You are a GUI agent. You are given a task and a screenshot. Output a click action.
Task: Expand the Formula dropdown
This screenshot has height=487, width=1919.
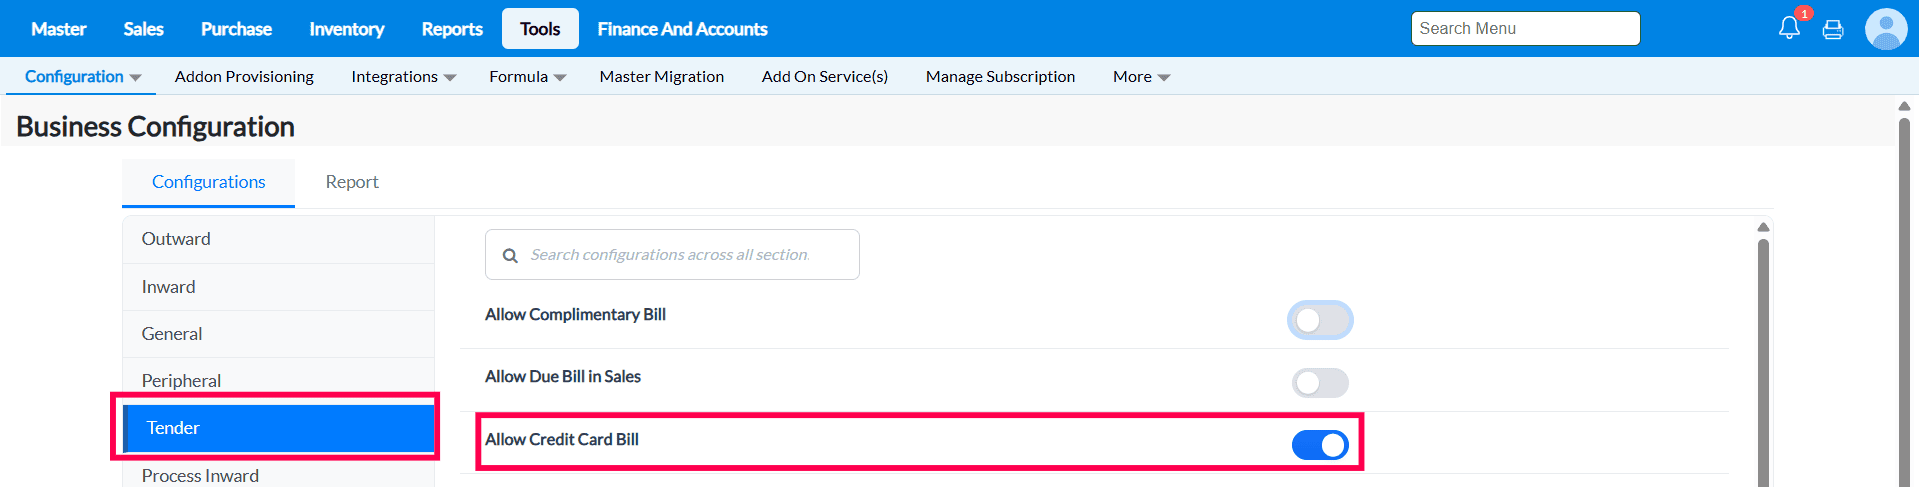(x=527, y=77)
